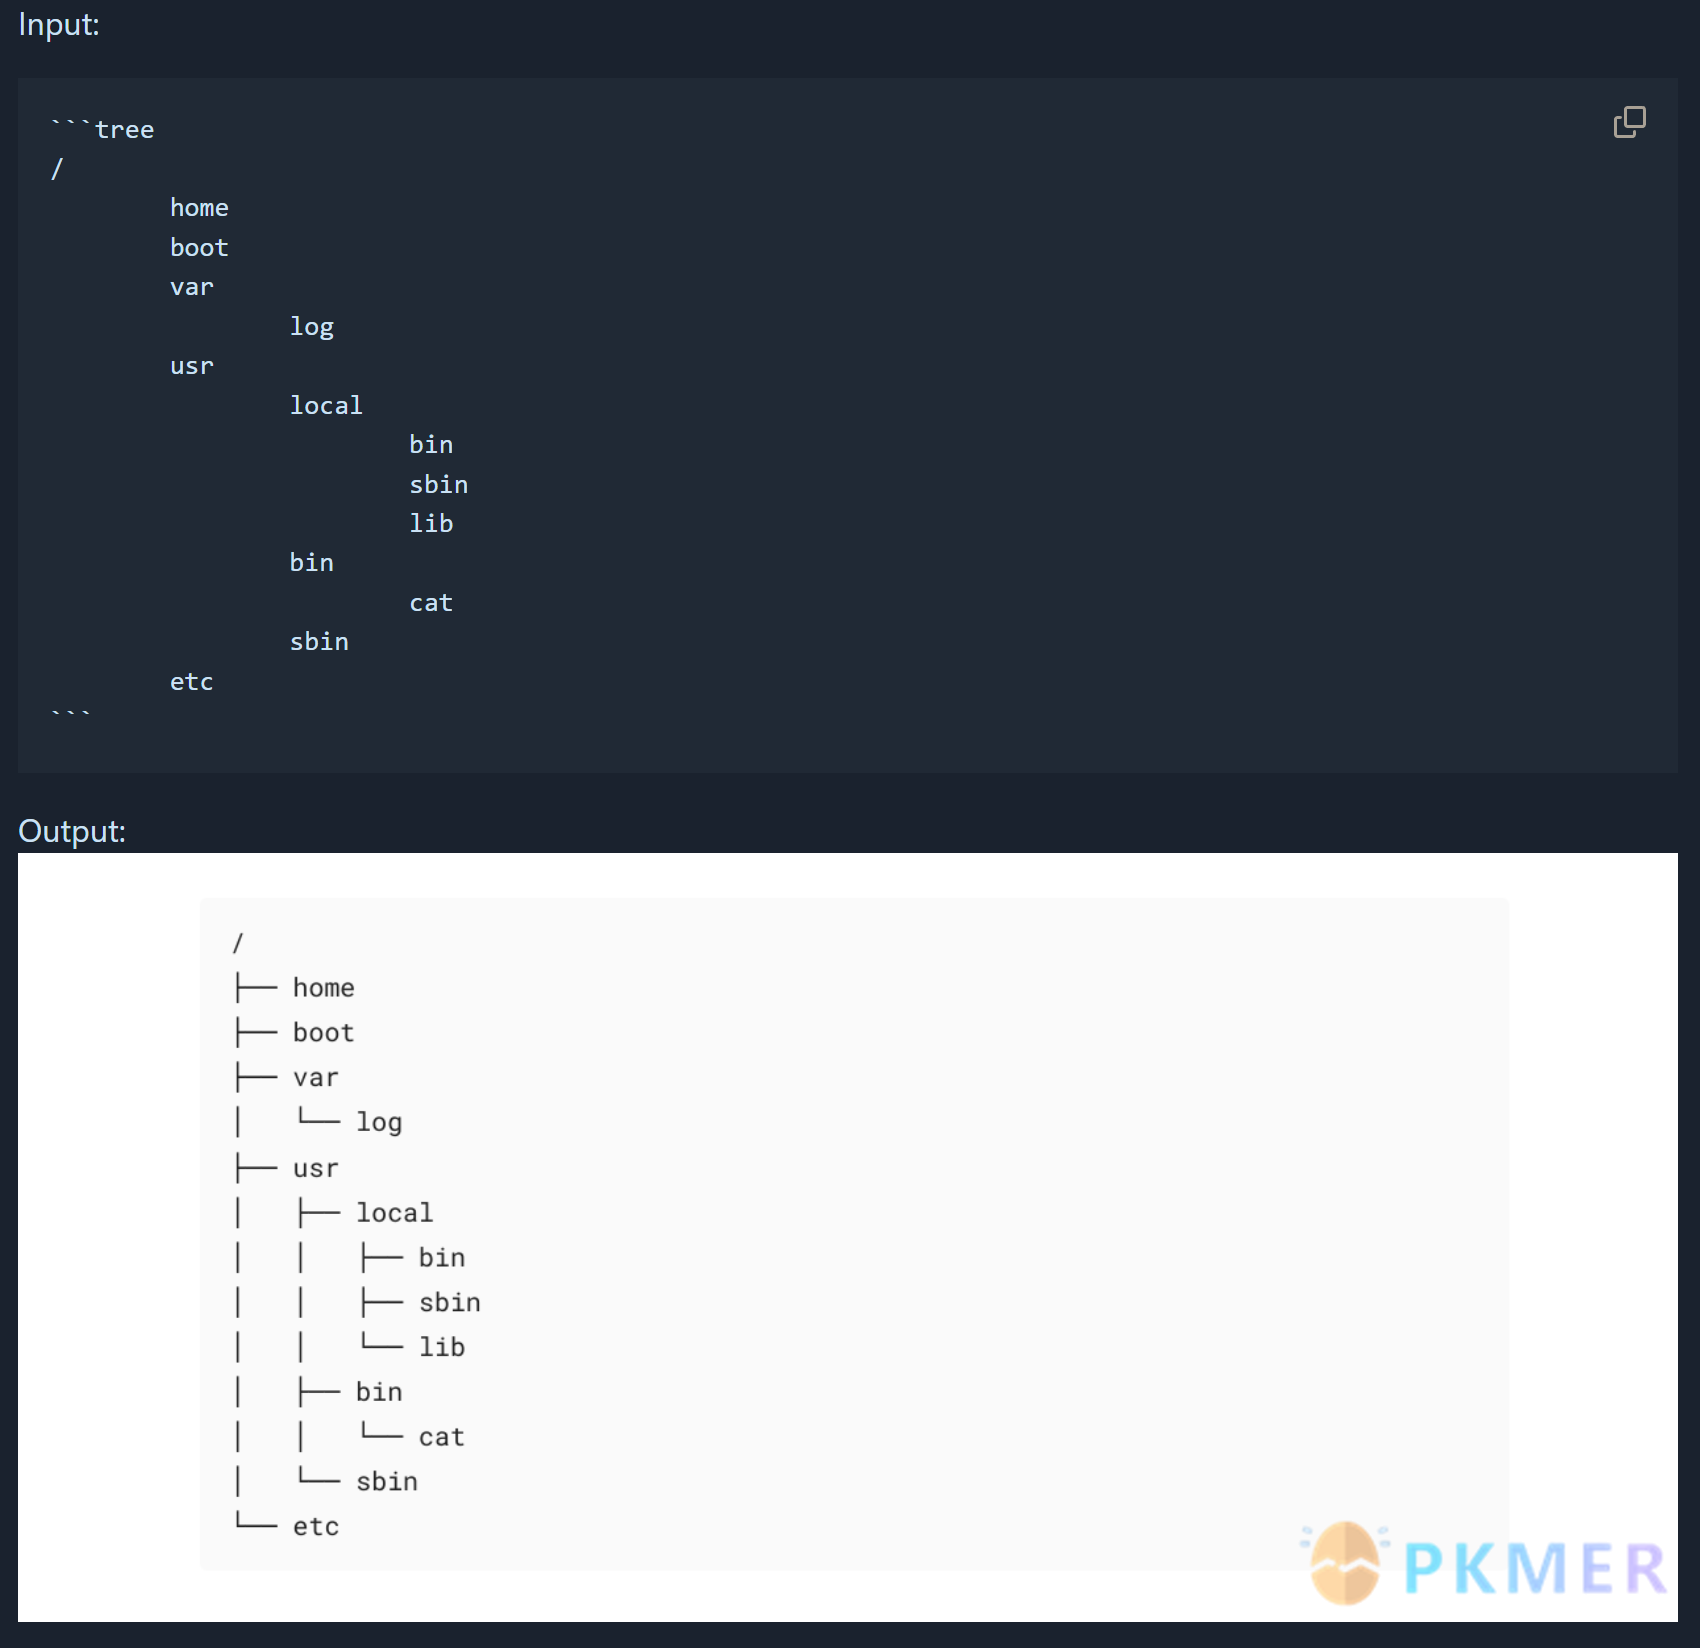Copy the input code block with copy icon

tap(1629, 122)
